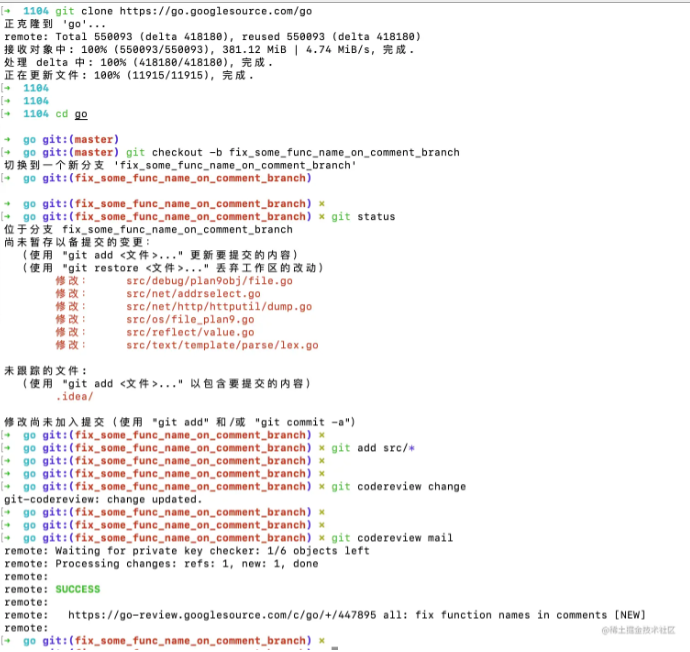This screenshot has height=652, width=690.
Task: Select the 'cd go' command text
Action: [x=71, y=114]
